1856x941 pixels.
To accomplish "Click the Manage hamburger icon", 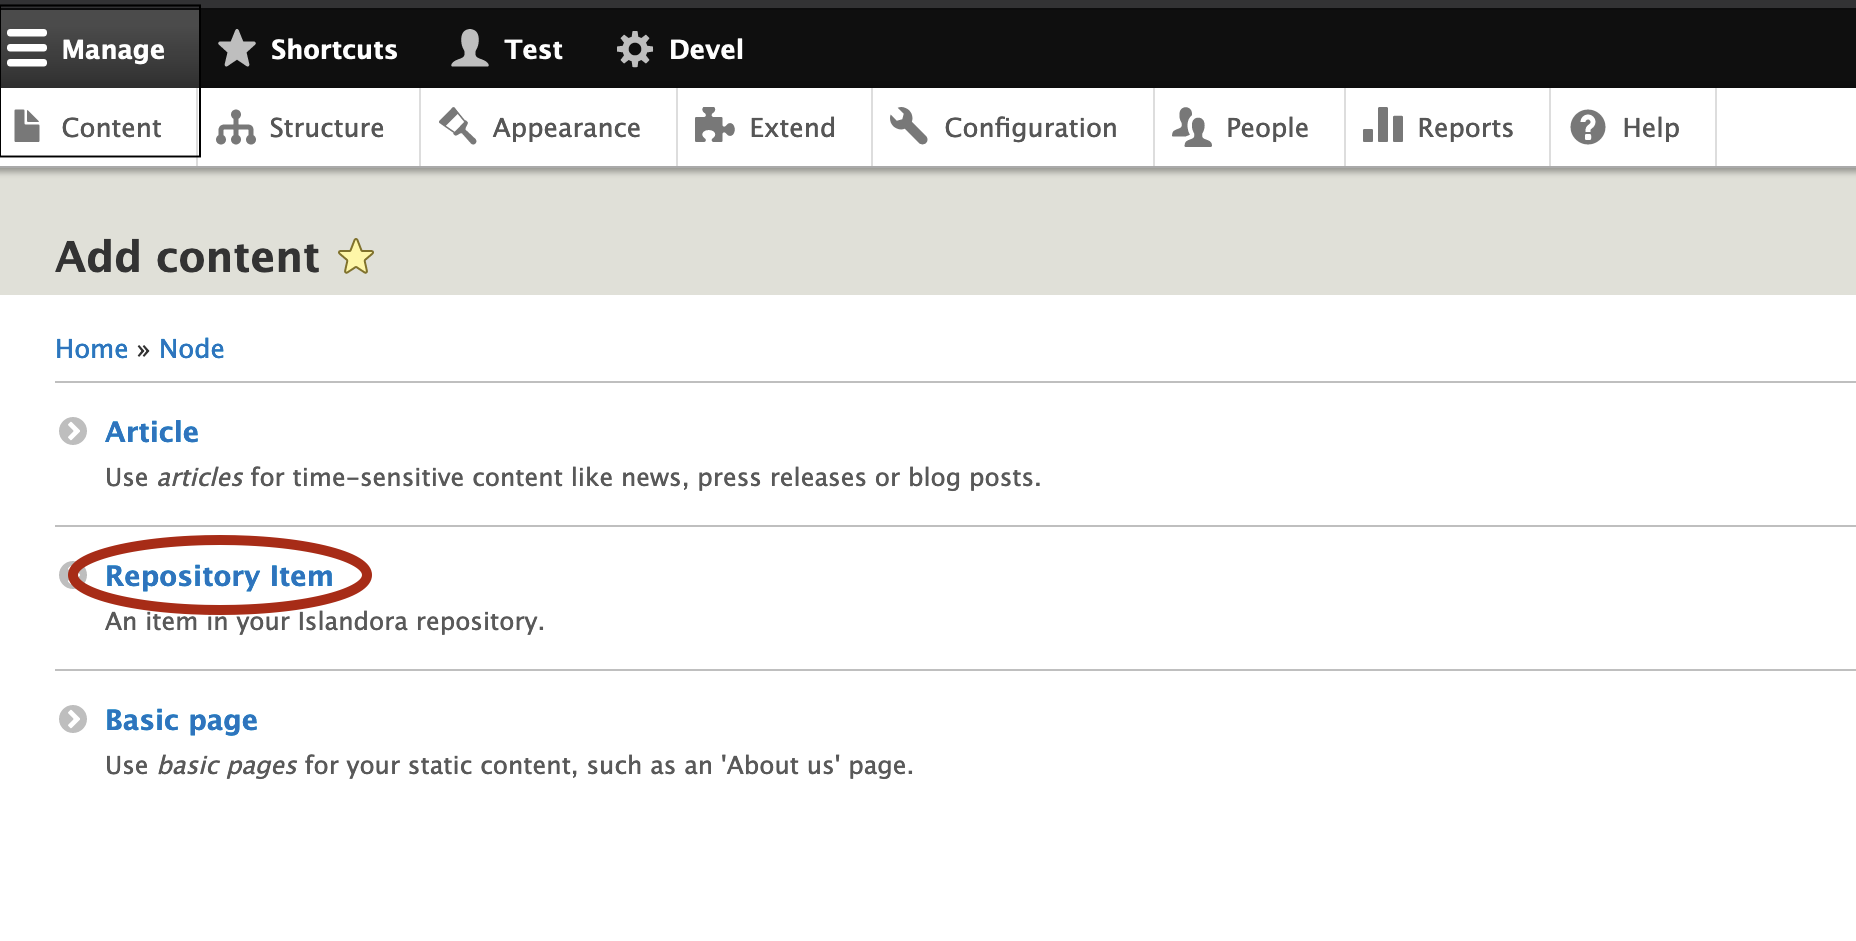I will point(27,47).
